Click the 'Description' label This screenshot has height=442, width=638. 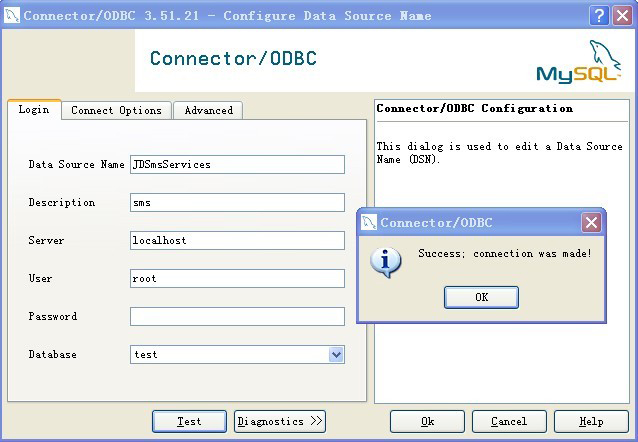62,202
